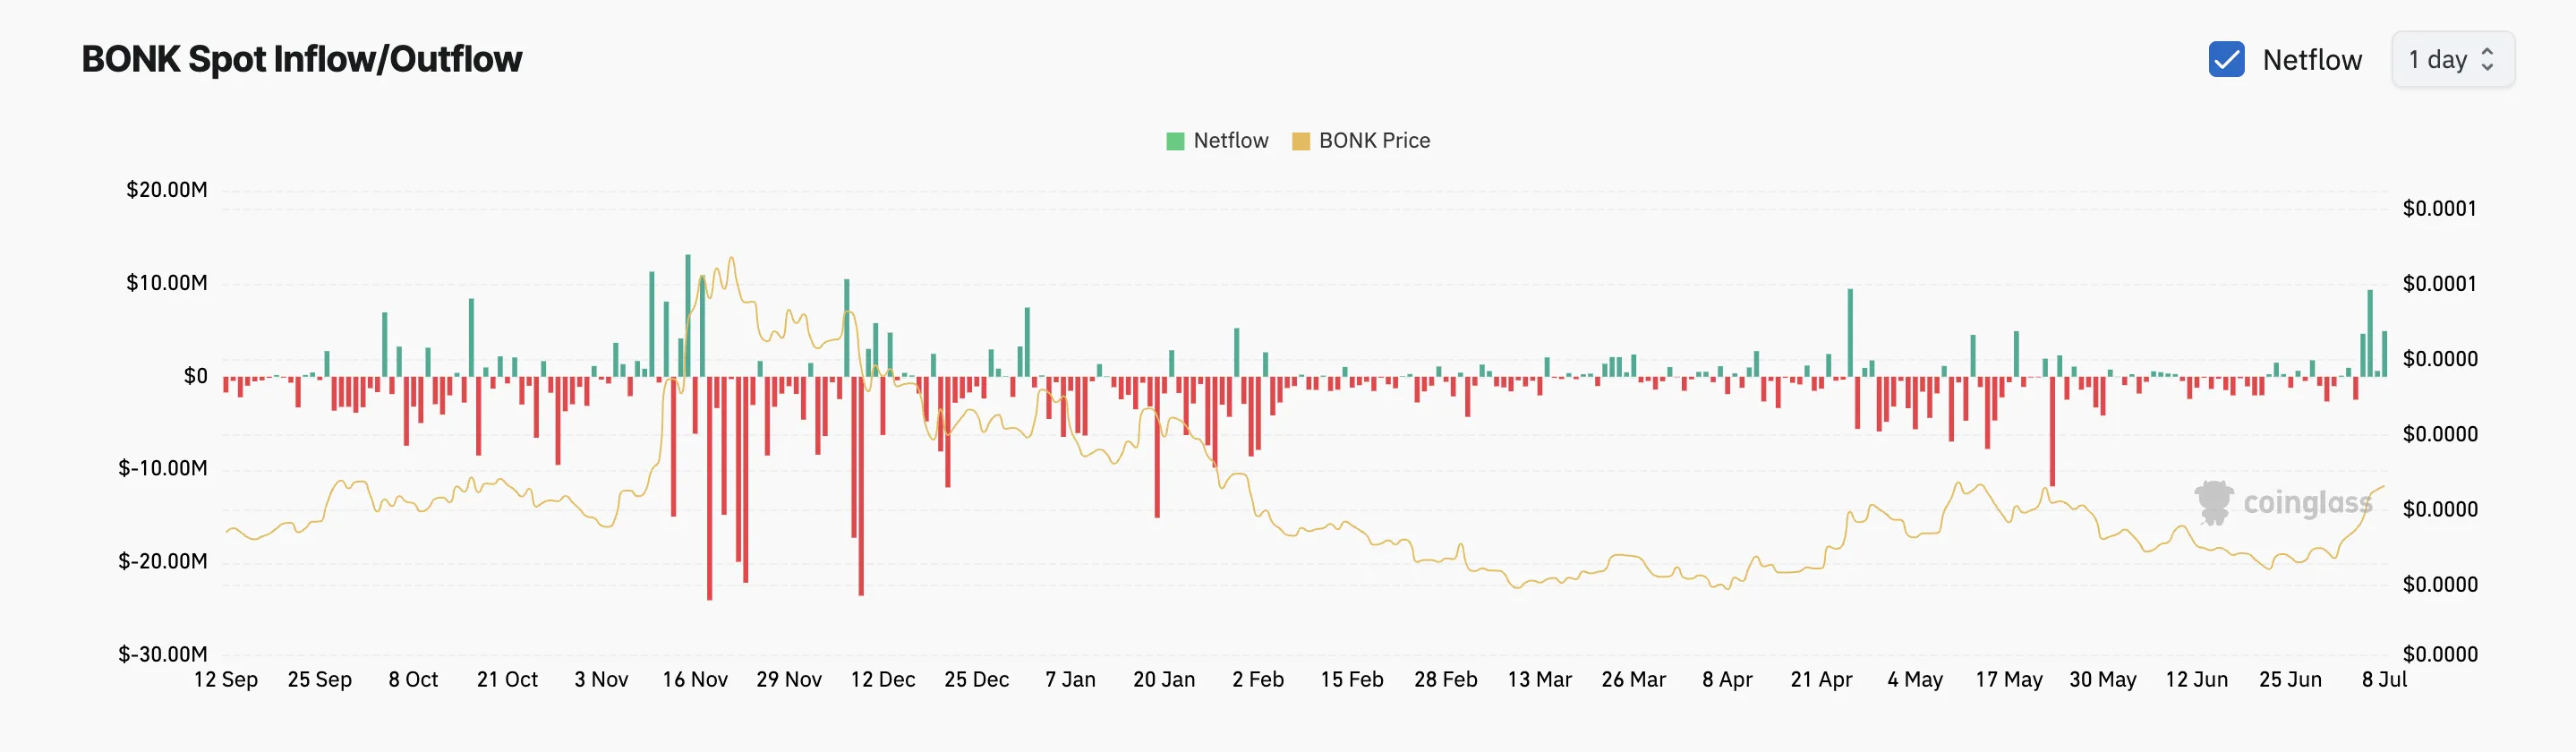2576x752 pixels.
Task: Click the up-down chevron arrows on interval selector
Action: [x=2487, y=60]
